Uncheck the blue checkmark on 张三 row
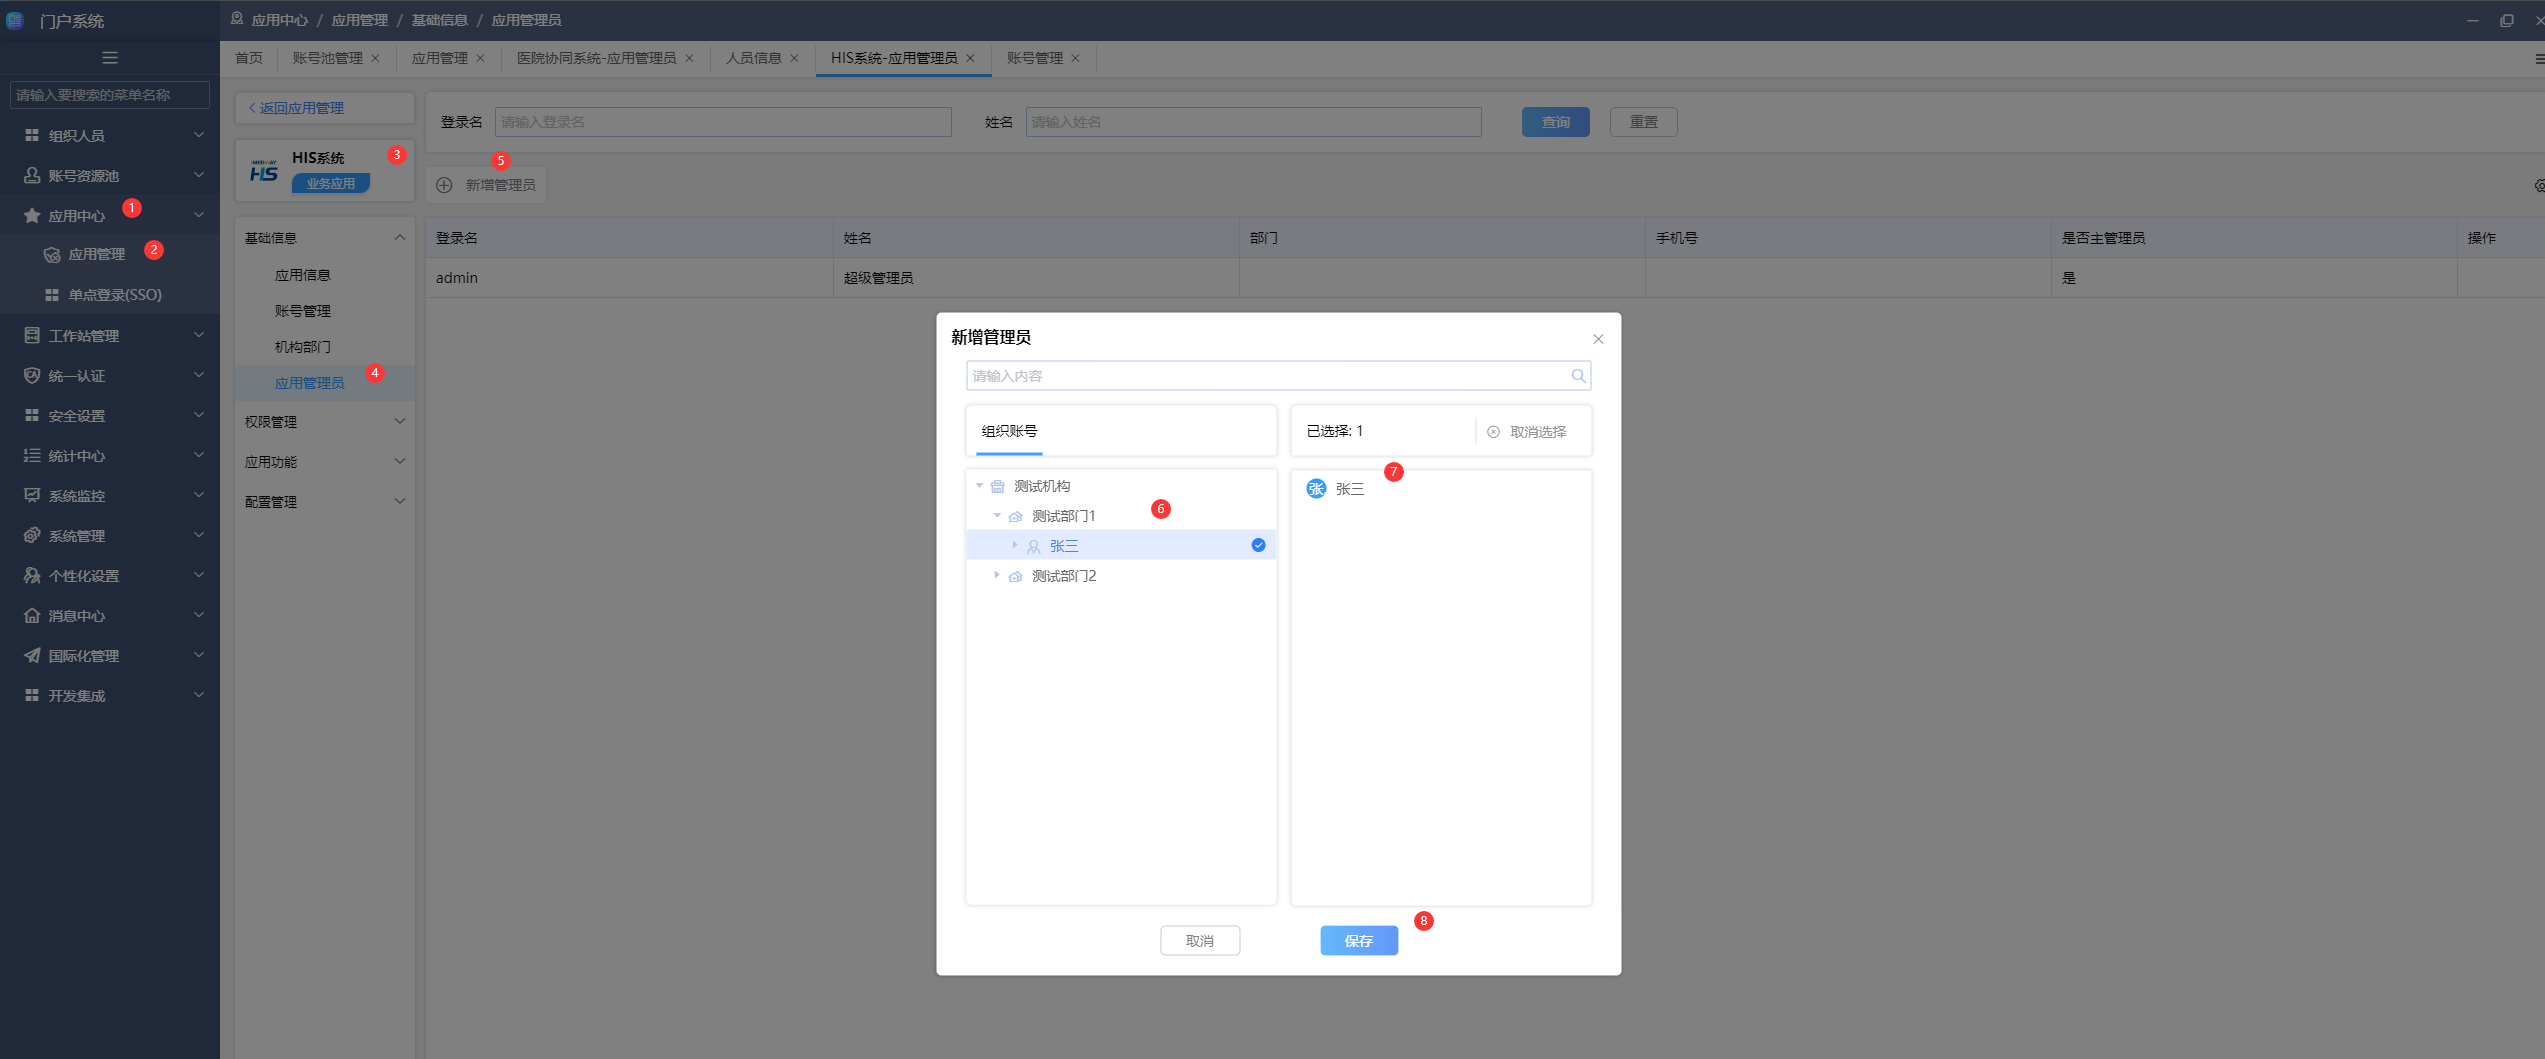 [1258, 545]
